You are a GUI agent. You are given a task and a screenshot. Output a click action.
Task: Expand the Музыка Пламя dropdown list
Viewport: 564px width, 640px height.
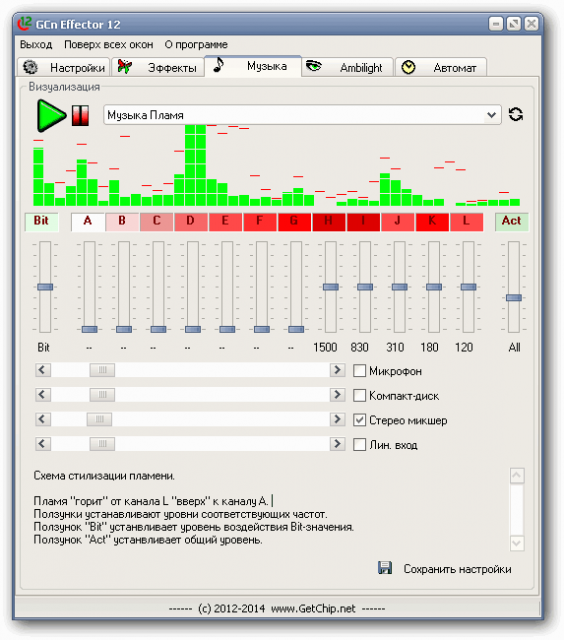pyautogui.click(x=492, y=115)
